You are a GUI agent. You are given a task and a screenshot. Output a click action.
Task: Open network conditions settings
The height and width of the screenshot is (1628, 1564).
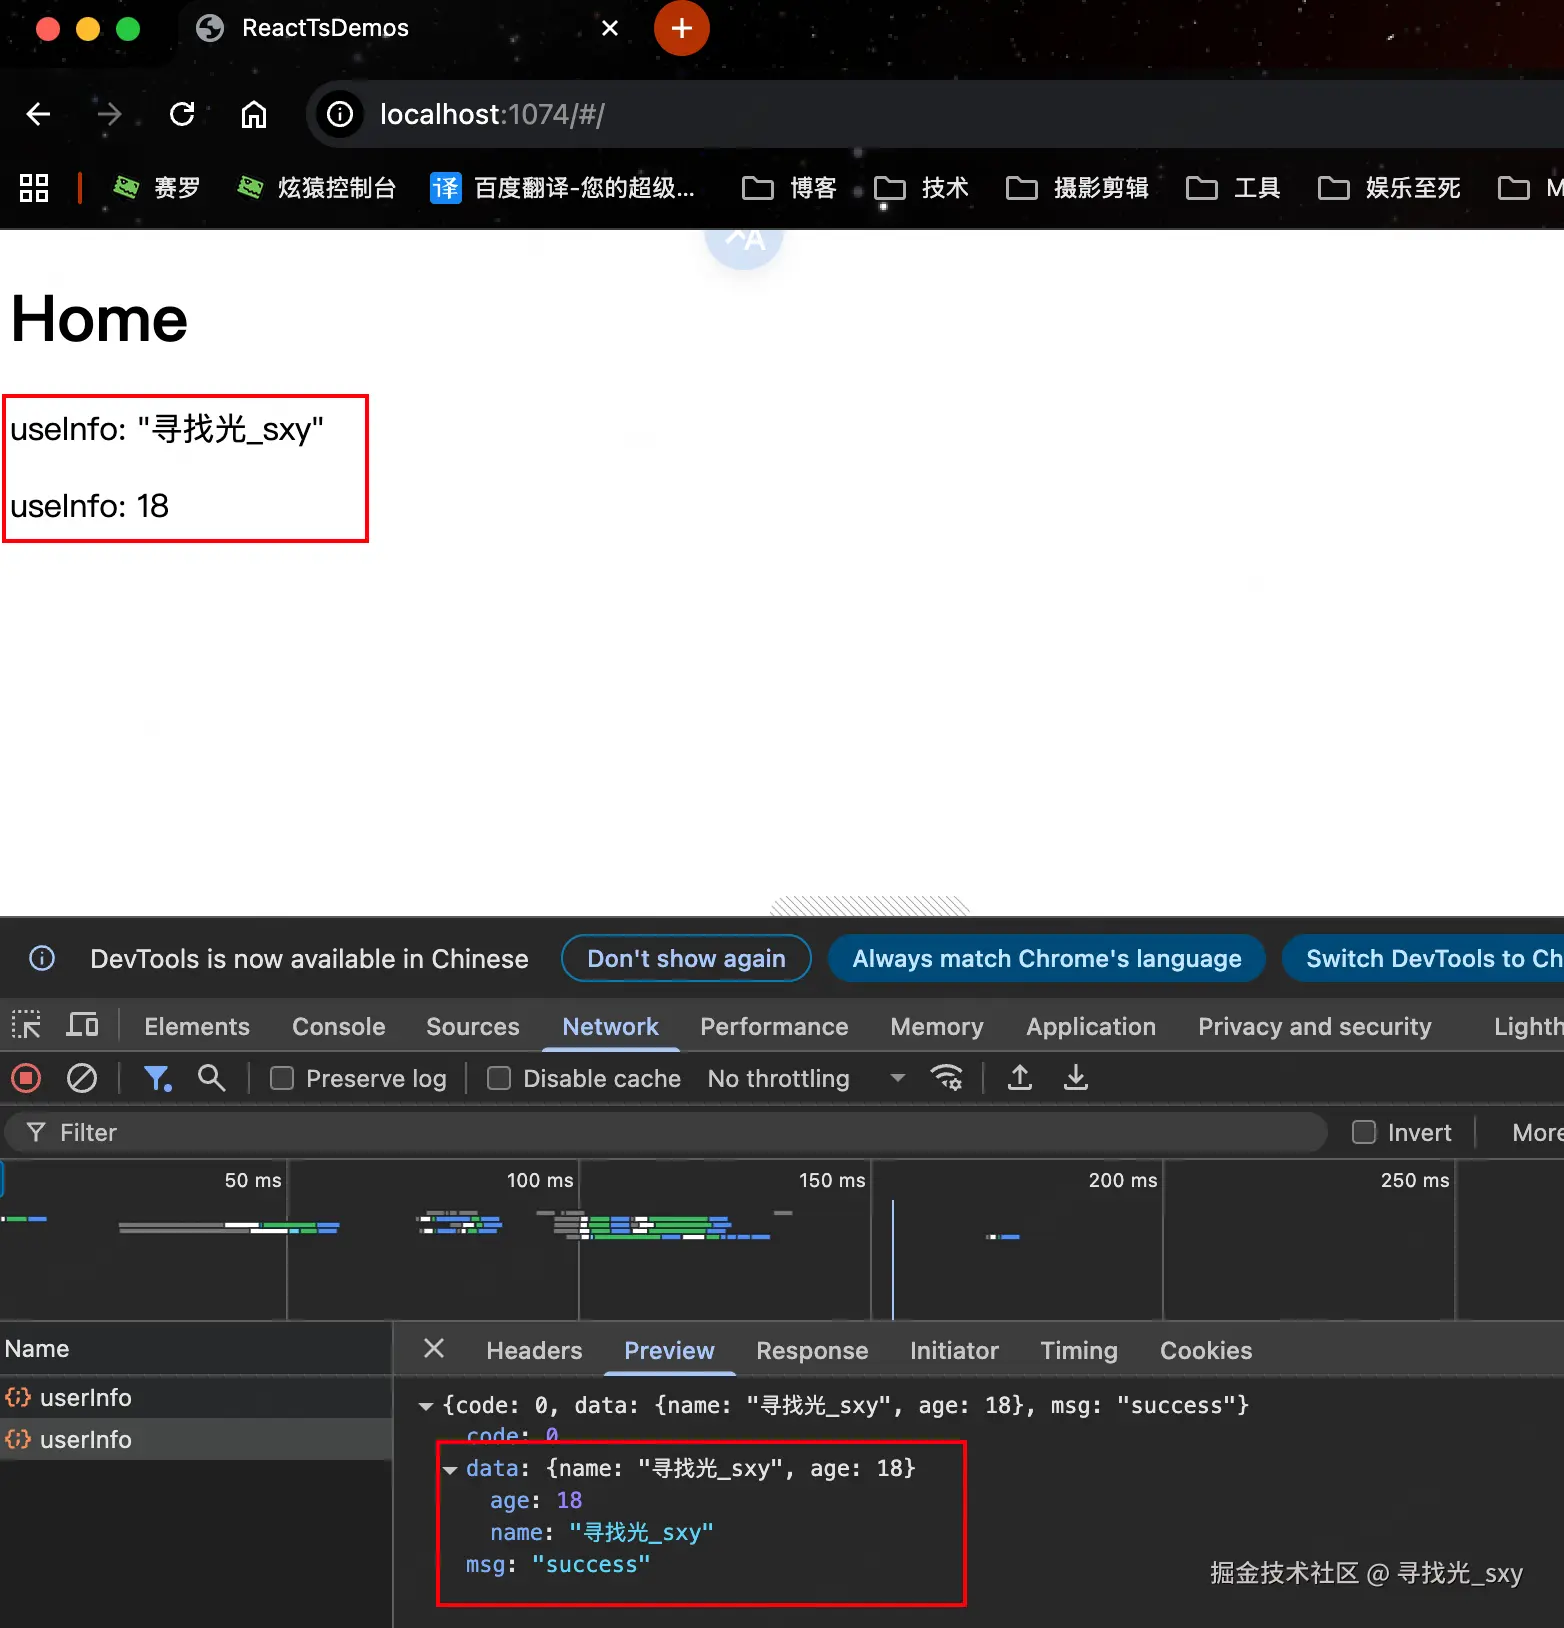(x=946, y=1078)
